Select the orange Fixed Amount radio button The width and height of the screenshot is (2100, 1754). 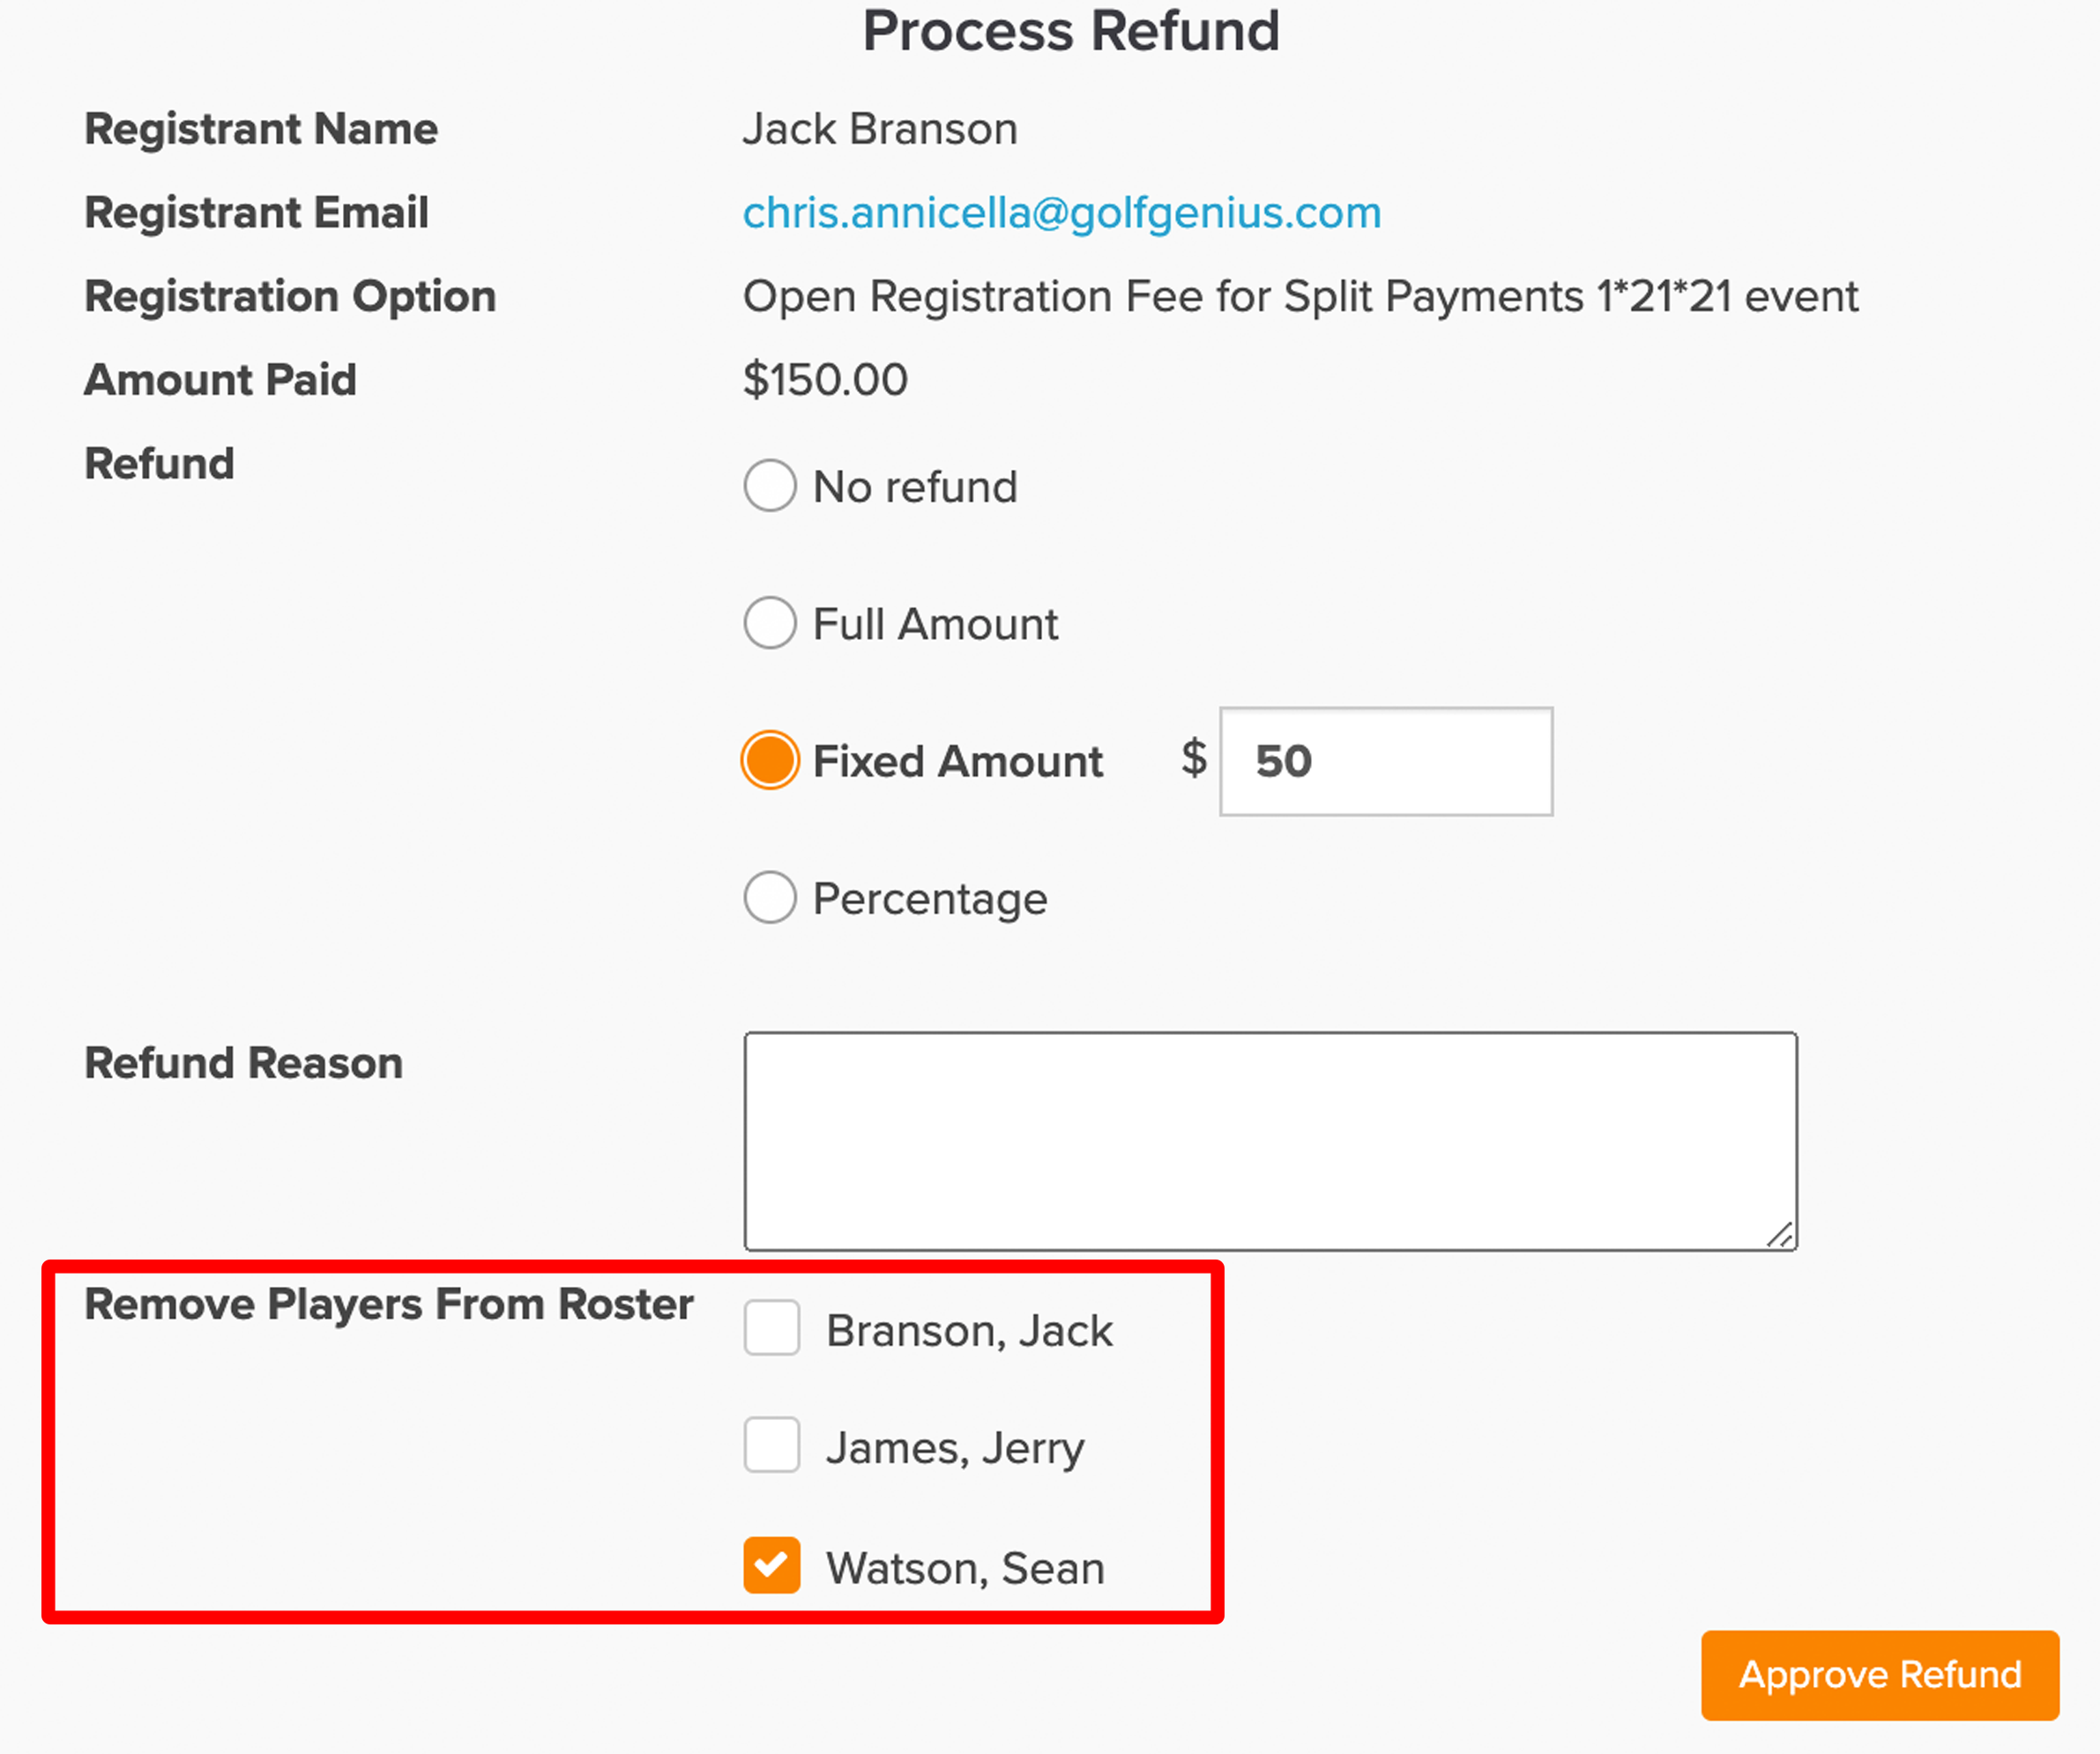coord(770,760)
